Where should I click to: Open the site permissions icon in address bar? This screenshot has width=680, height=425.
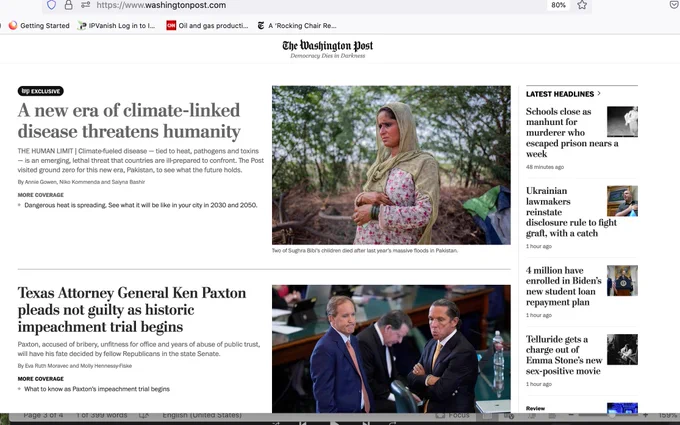coord(85,5)
